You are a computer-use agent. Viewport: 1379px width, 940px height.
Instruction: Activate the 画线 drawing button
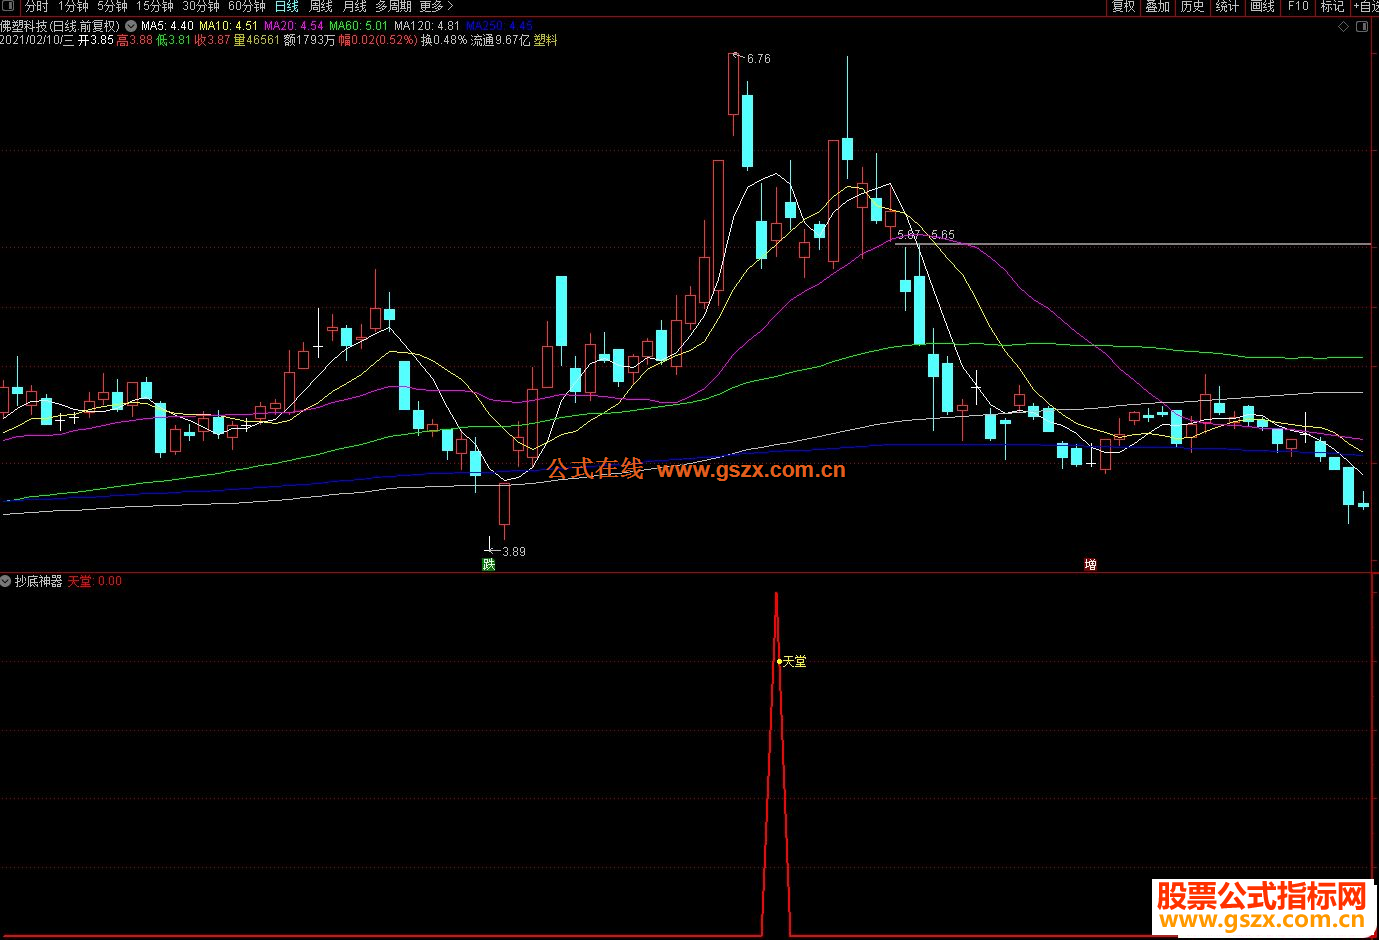[x=1263, y=6]
